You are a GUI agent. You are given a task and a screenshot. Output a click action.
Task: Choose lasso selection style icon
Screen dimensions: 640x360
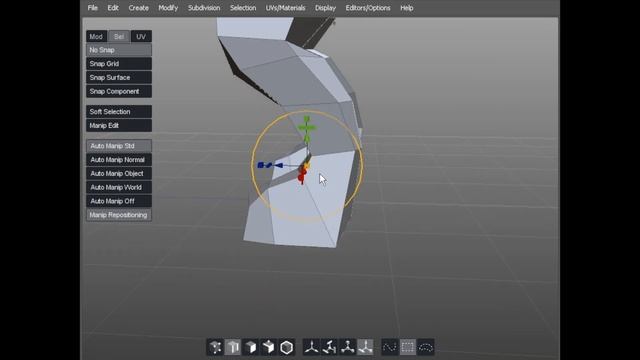click(x=426, y=347)
